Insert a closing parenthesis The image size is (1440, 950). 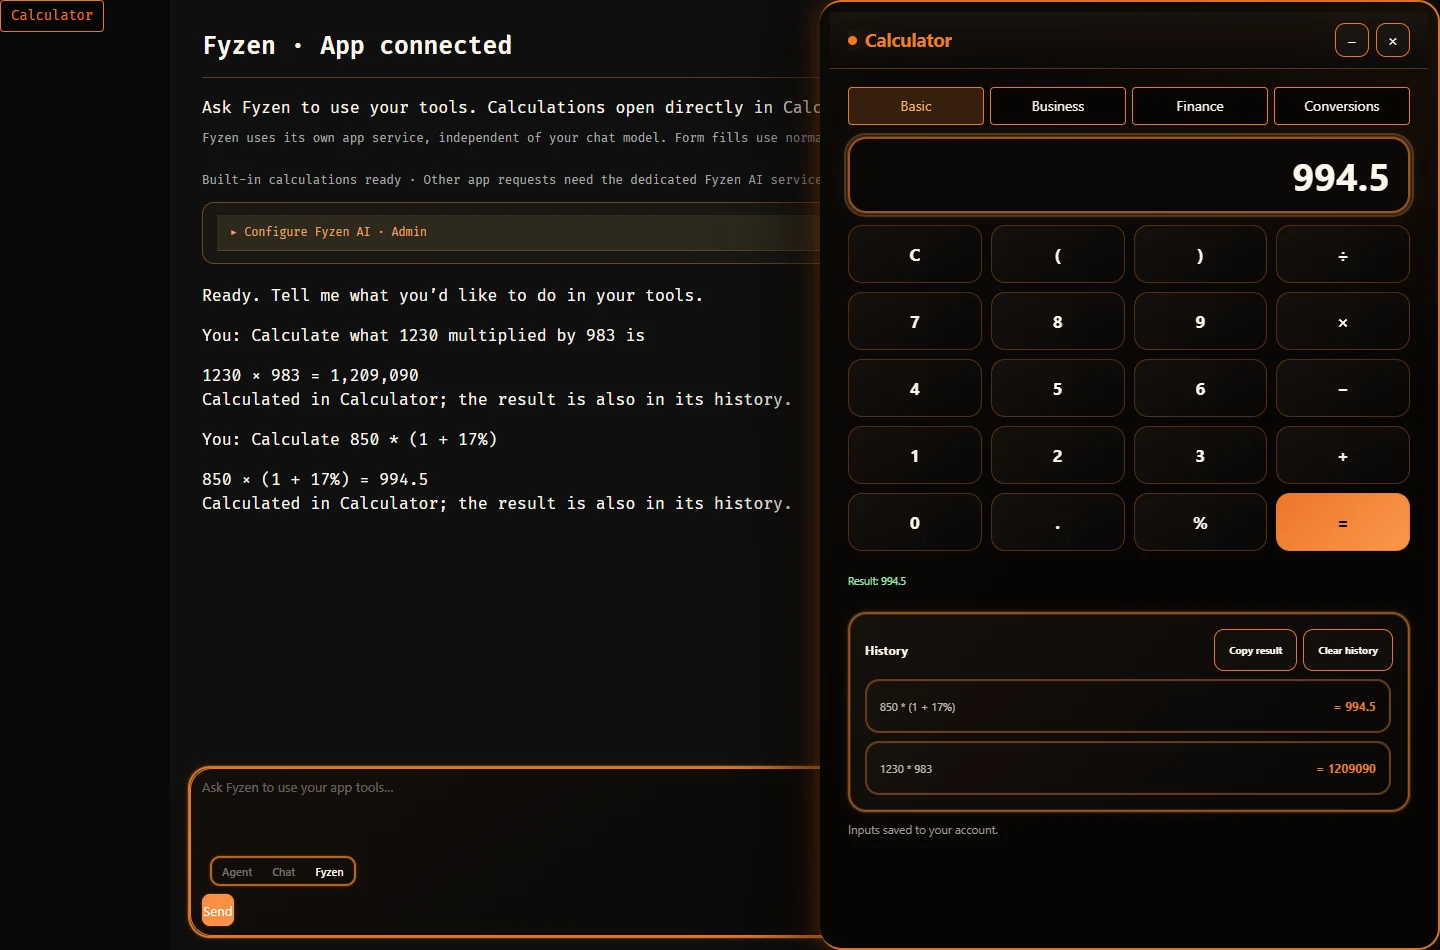(x=1200, y=255)
